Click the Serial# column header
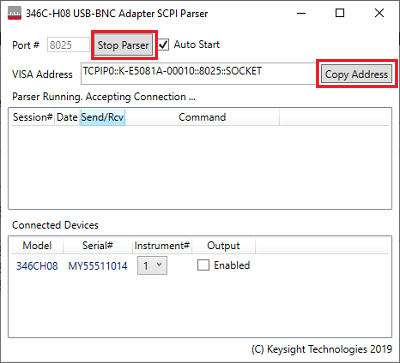This screenshot has height=363, width=400. tap(98, 246)
